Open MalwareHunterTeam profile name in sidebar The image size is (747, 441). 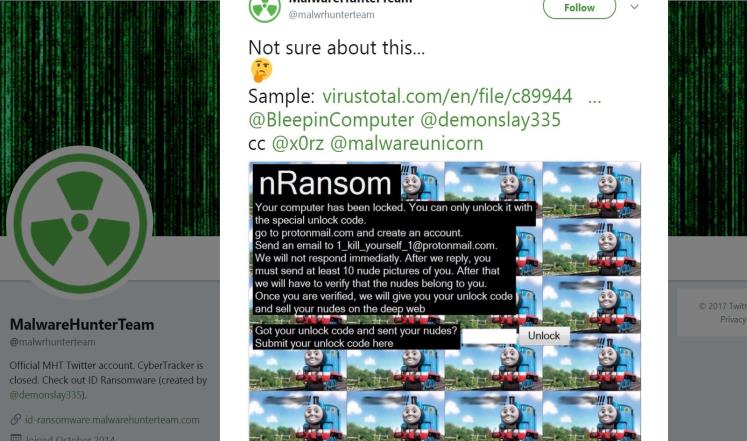click(82, 325)
